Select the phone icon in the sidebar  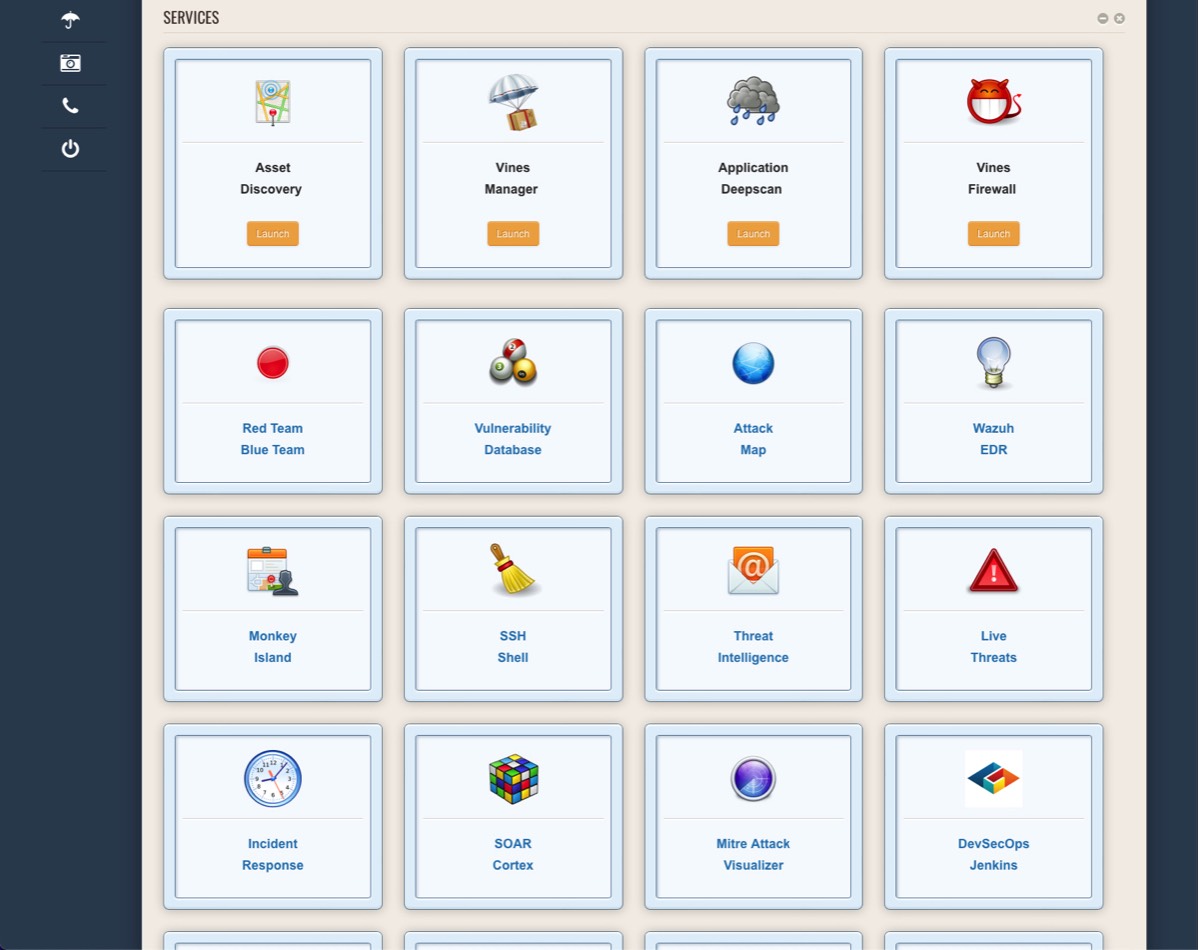tap(70, 105)
